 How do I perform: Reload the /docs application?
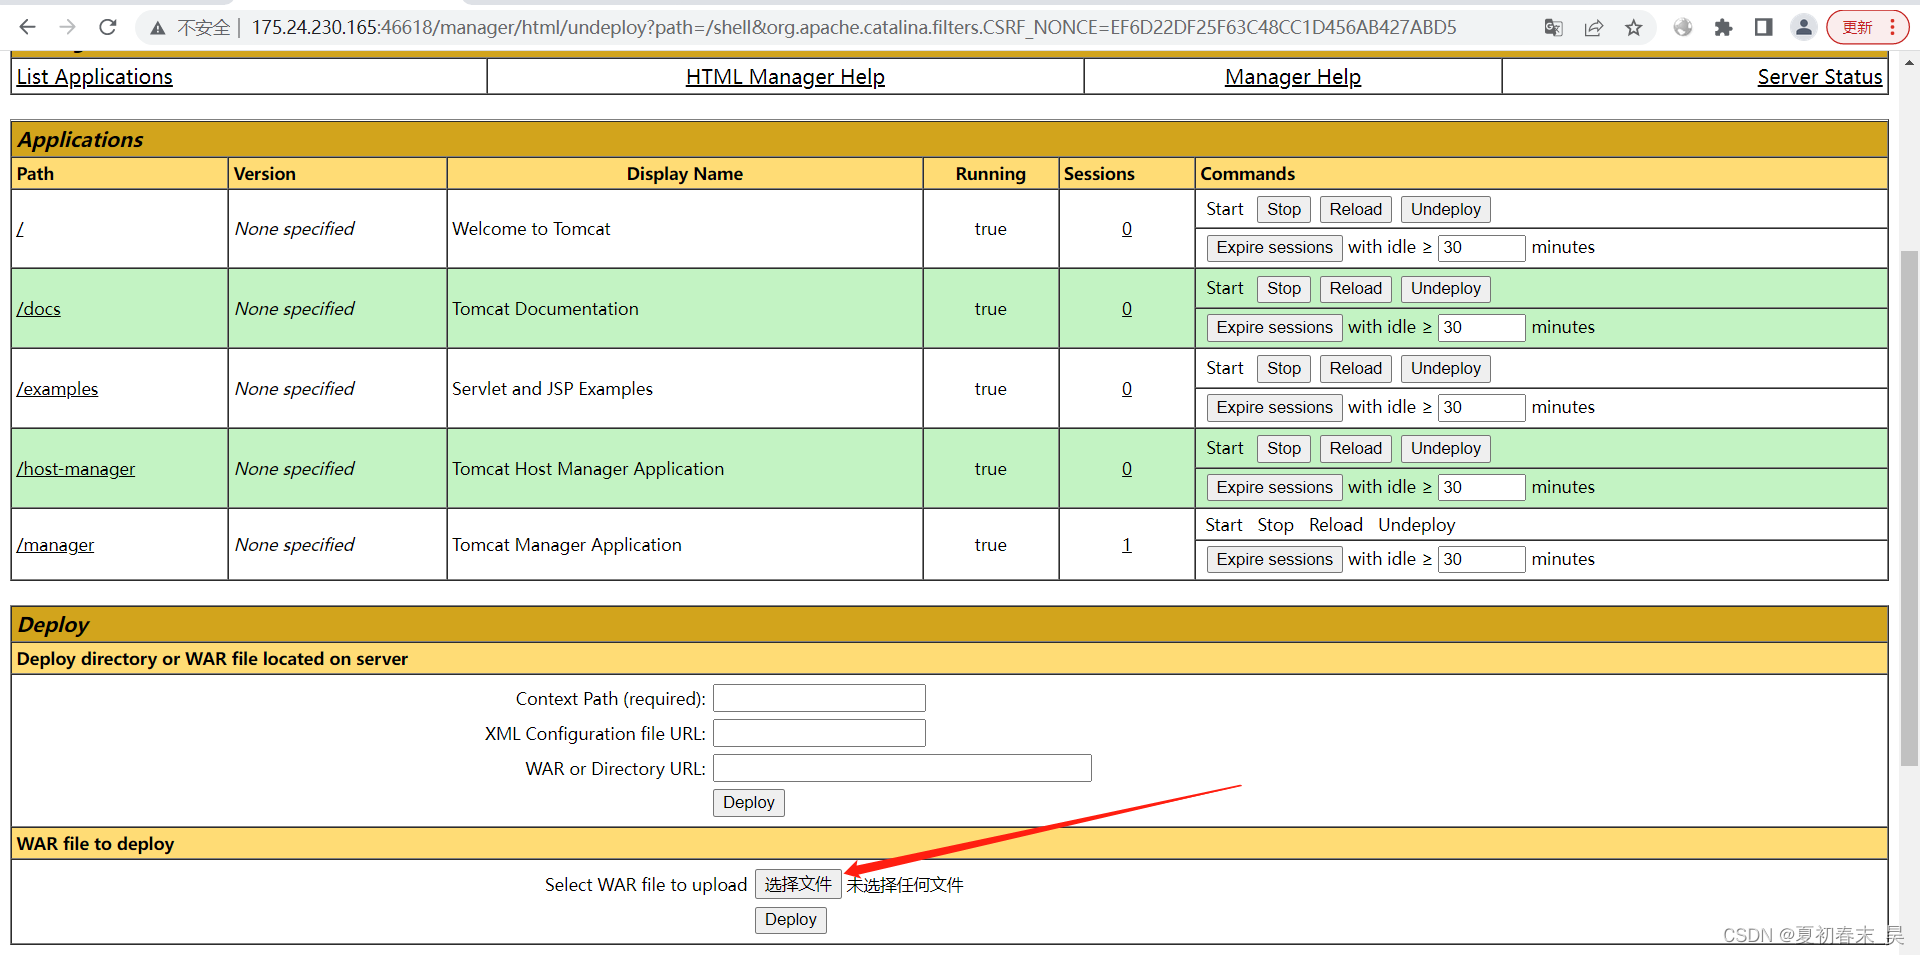[1355, 289]
